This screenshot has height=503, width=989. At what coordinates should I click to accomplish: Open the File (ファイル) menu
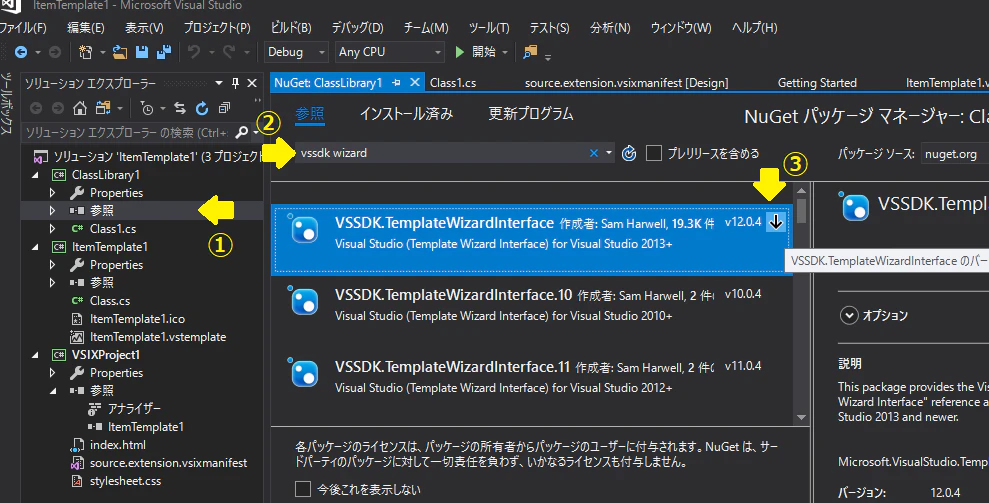pyautogui.click(x=23, y=28)
